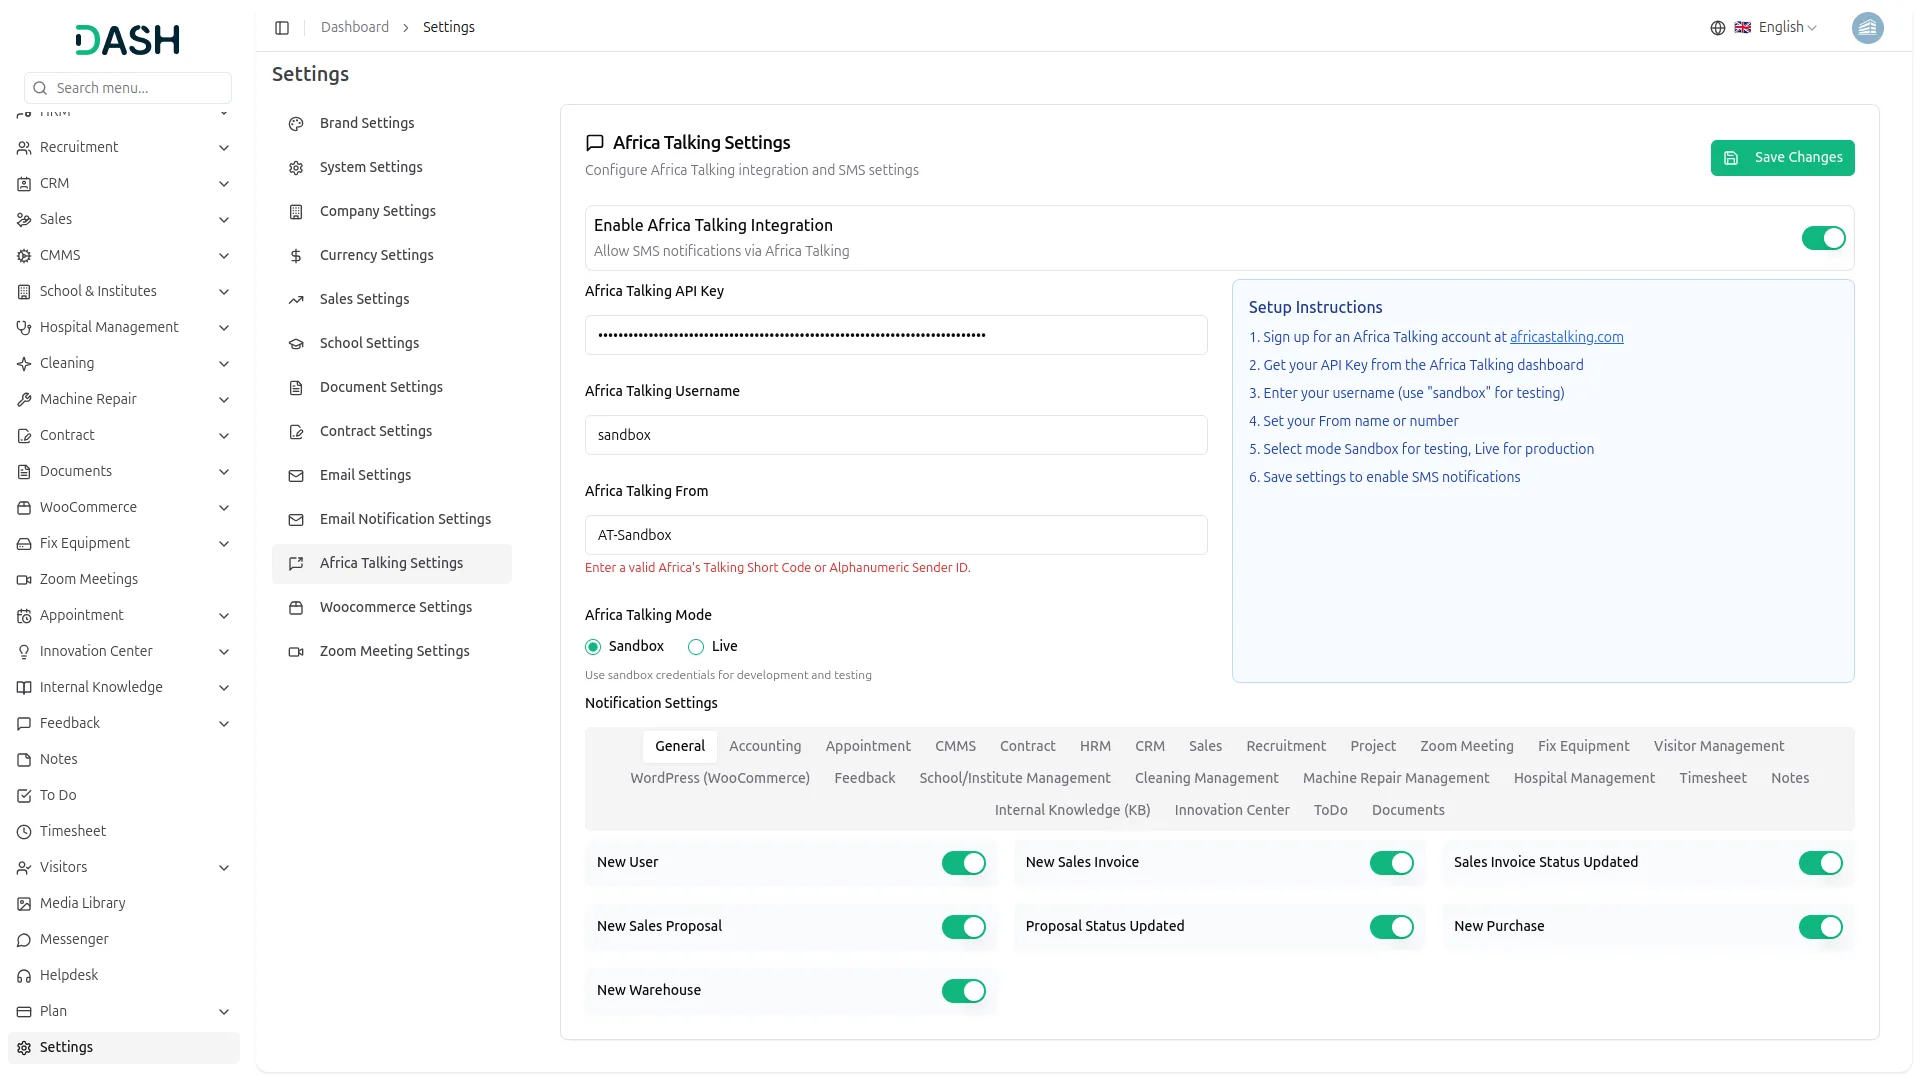Viewport: 1920px width, 1080px height.
Task: Click the Media Library image icon
Action: (24, 904)
